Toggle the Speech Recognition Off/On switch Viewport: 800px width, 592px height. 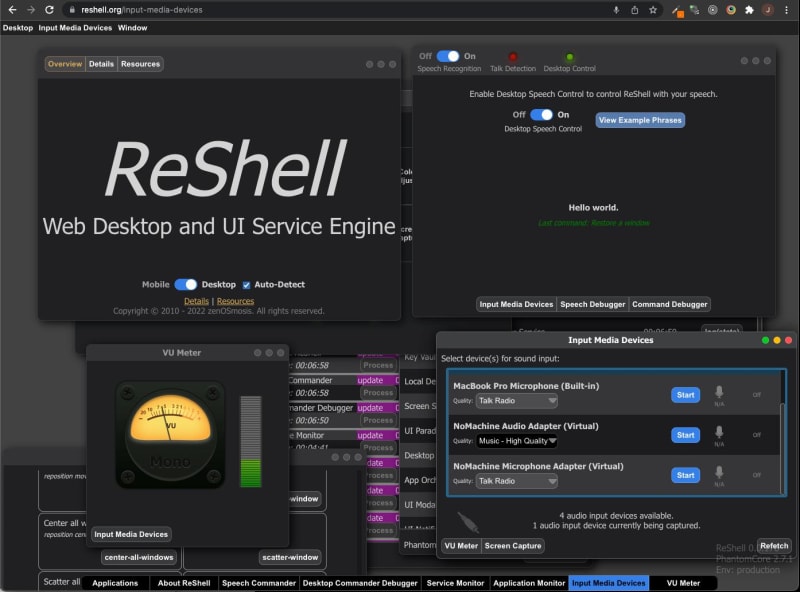pyautogui.click(x=447, y=56)
